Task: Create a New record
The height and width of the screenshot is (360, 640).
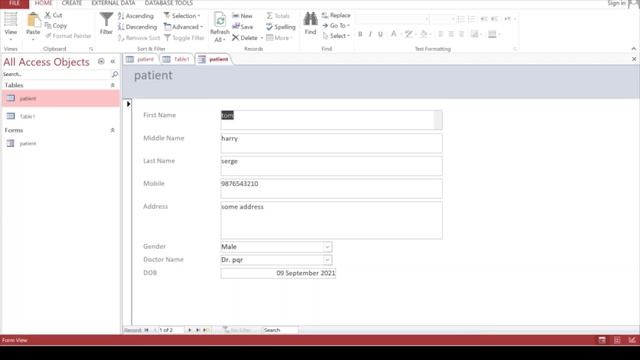Action: click(x=242, y=16)
